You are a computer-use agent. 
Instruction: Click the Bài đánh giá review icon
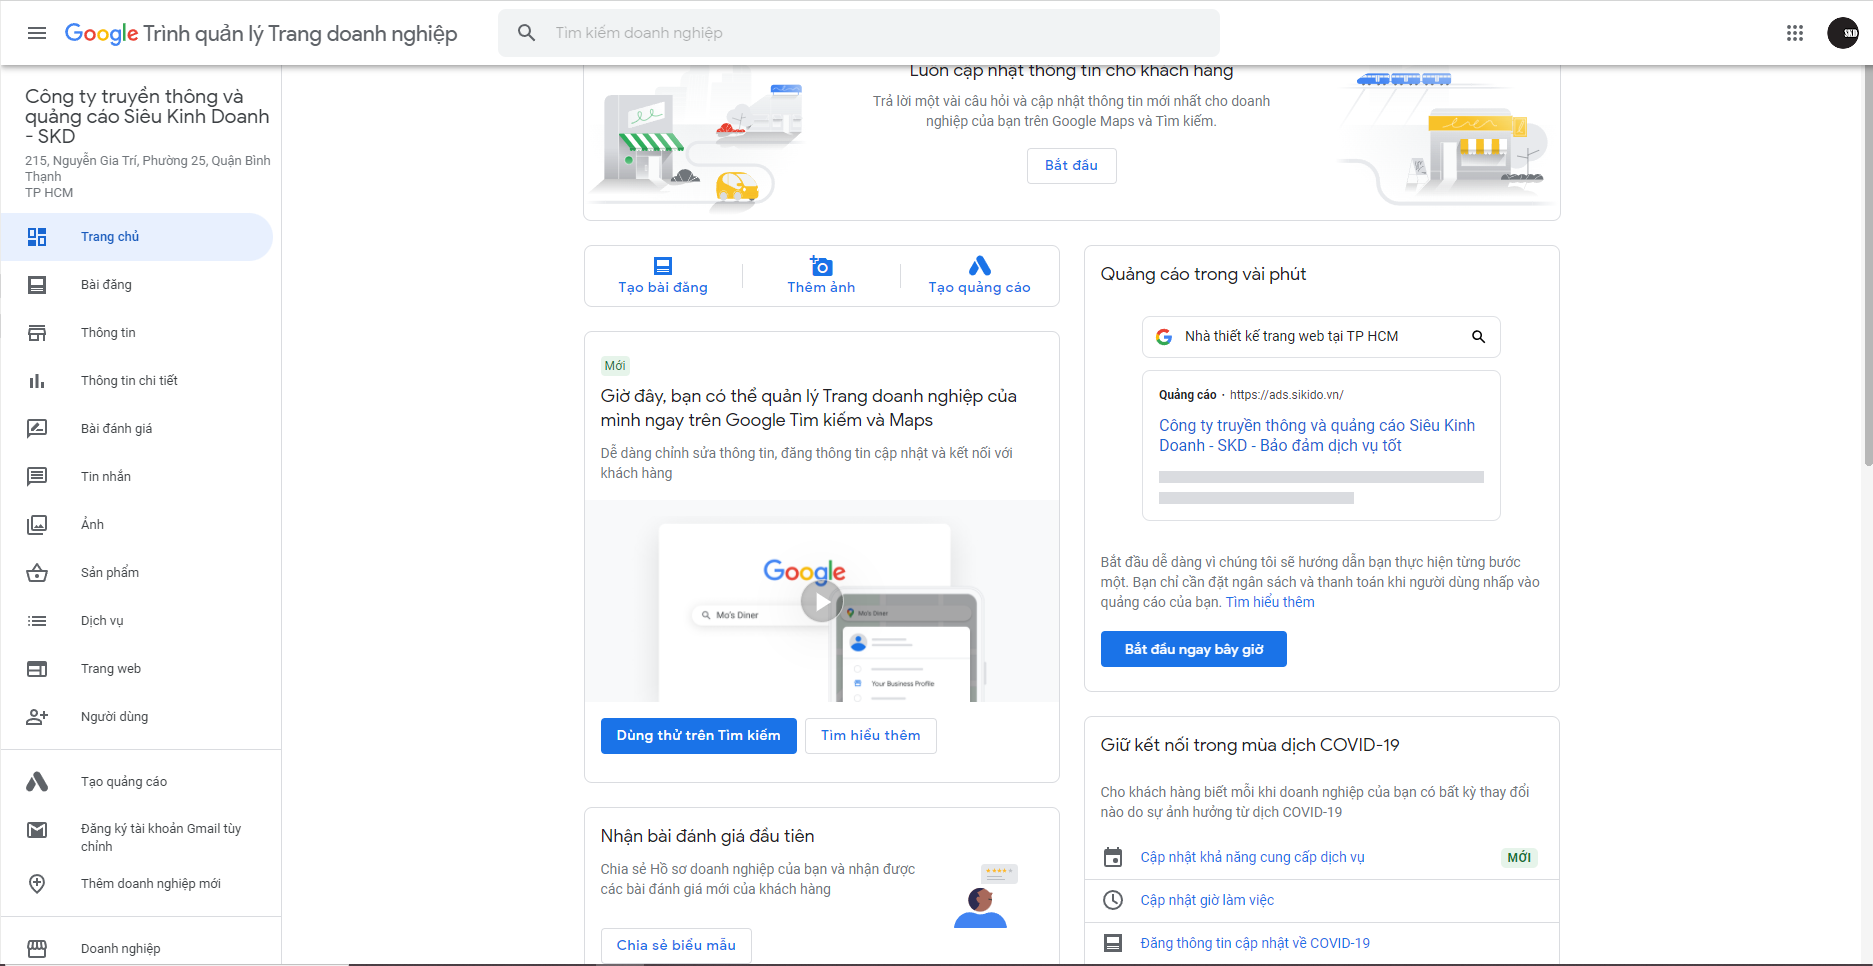click(37, 429)
